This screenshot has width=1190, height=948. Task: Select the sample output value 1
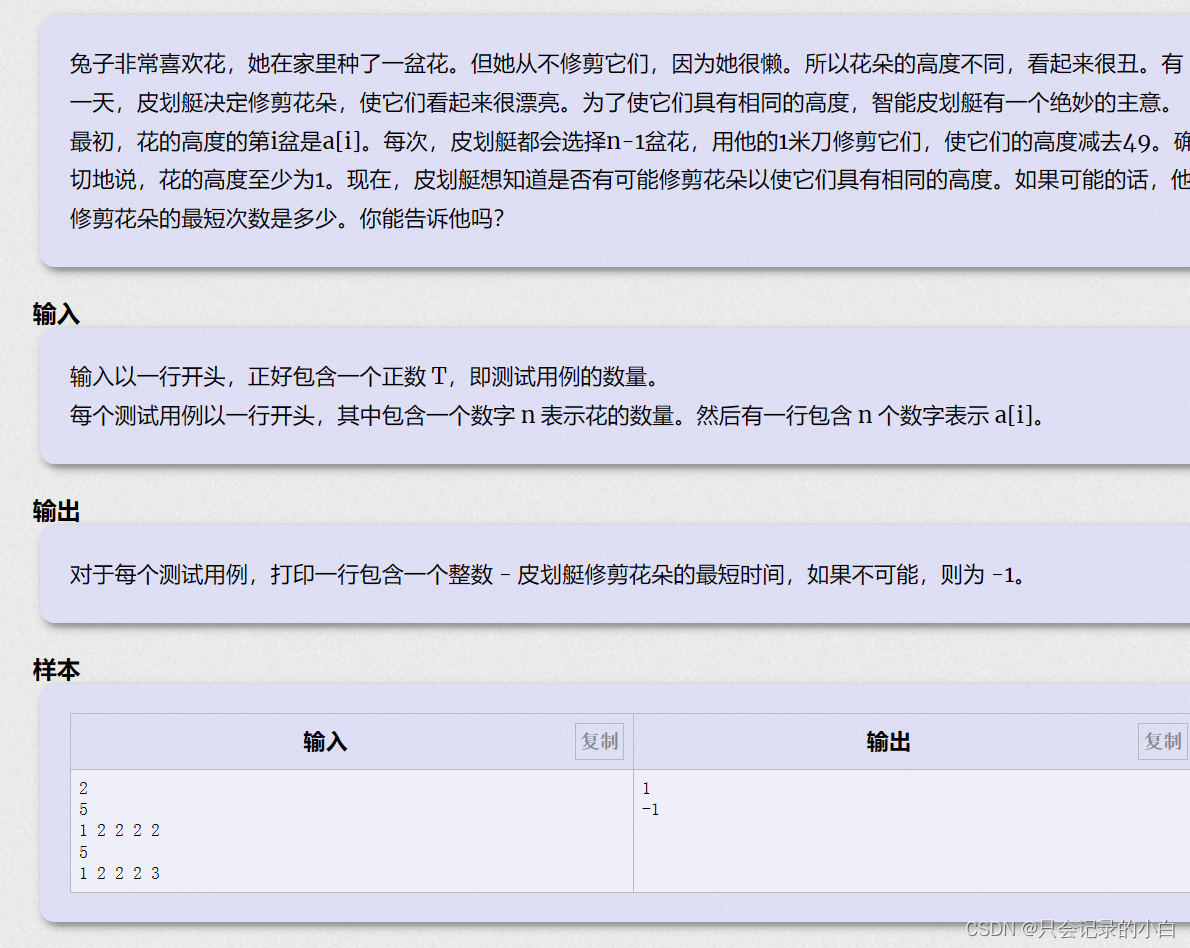tap(645, 788)
